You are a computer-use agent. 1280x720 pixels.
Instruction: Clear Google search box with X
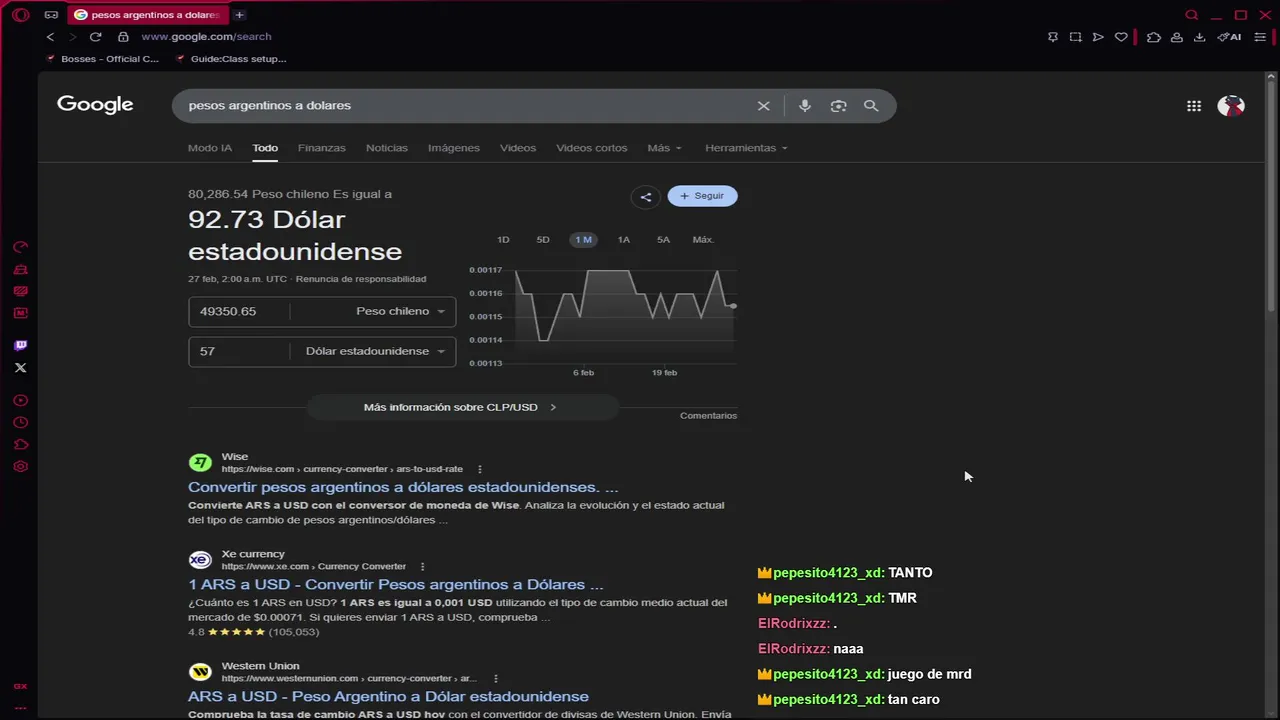(763, 106)
